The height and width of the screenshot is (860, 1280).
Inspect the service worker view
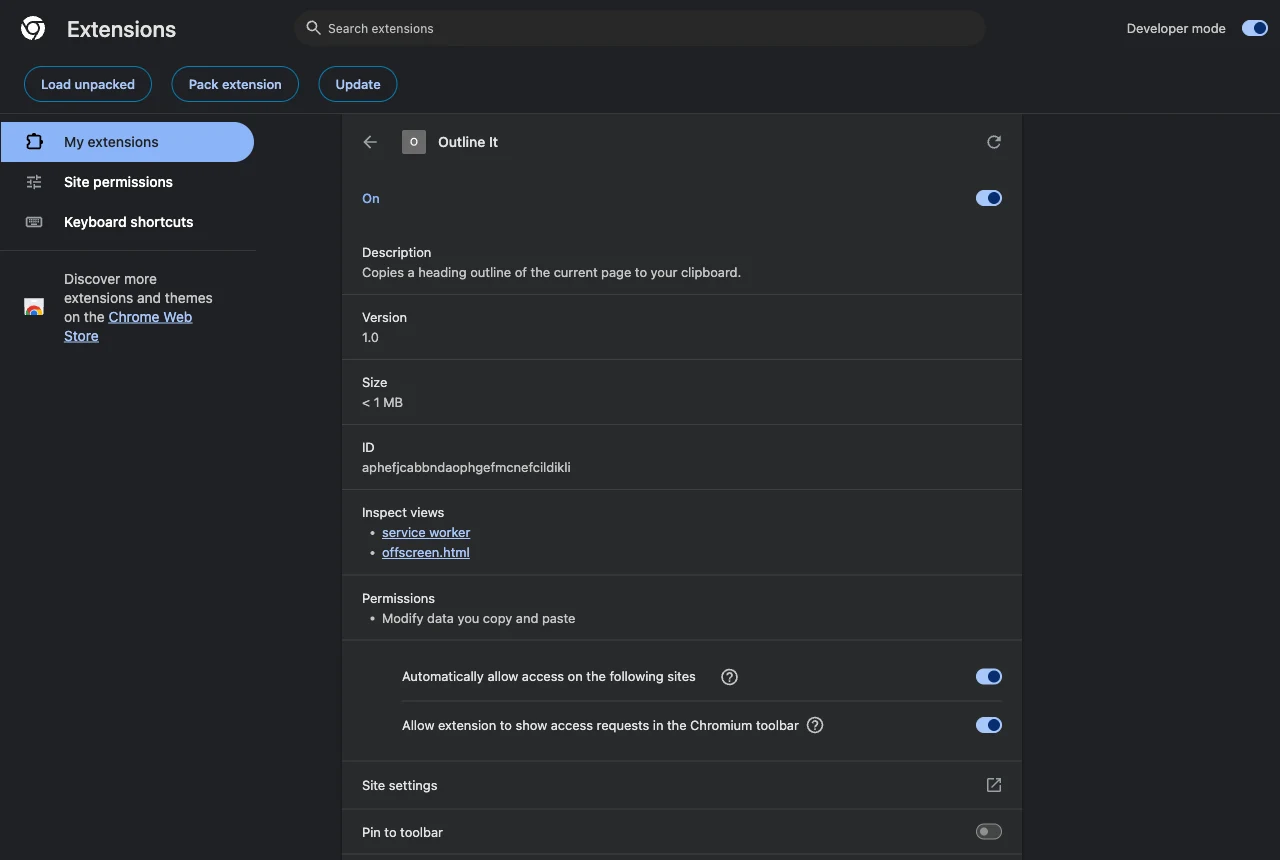pos(426,533)
